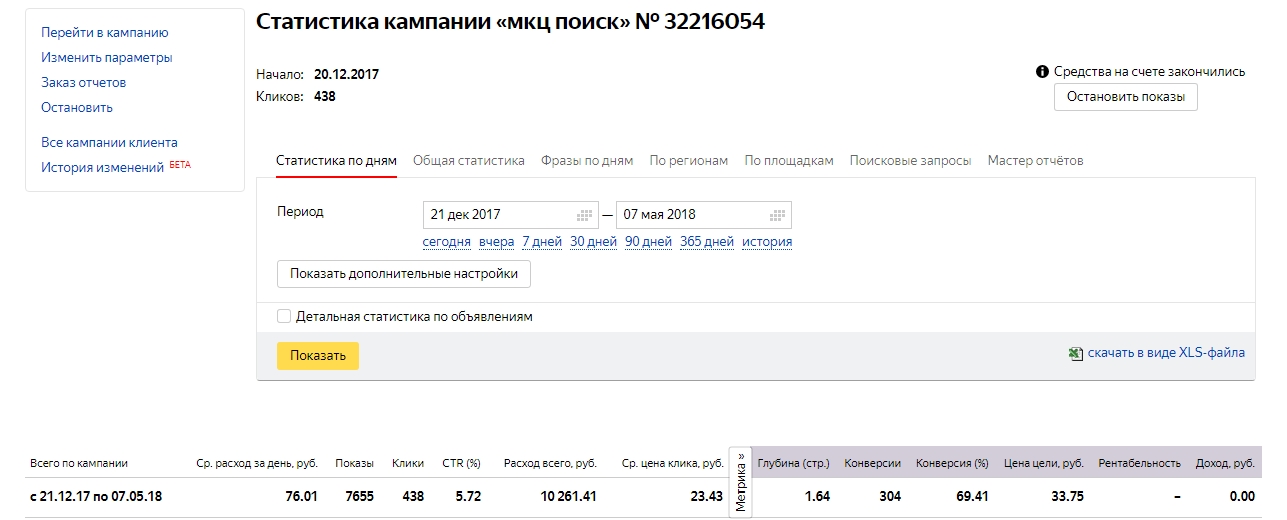Viewport: 1287px width, 520px height.
Task: Download stats via скачать в виде XLS-файла
Action: click(x=1166, y=353)
